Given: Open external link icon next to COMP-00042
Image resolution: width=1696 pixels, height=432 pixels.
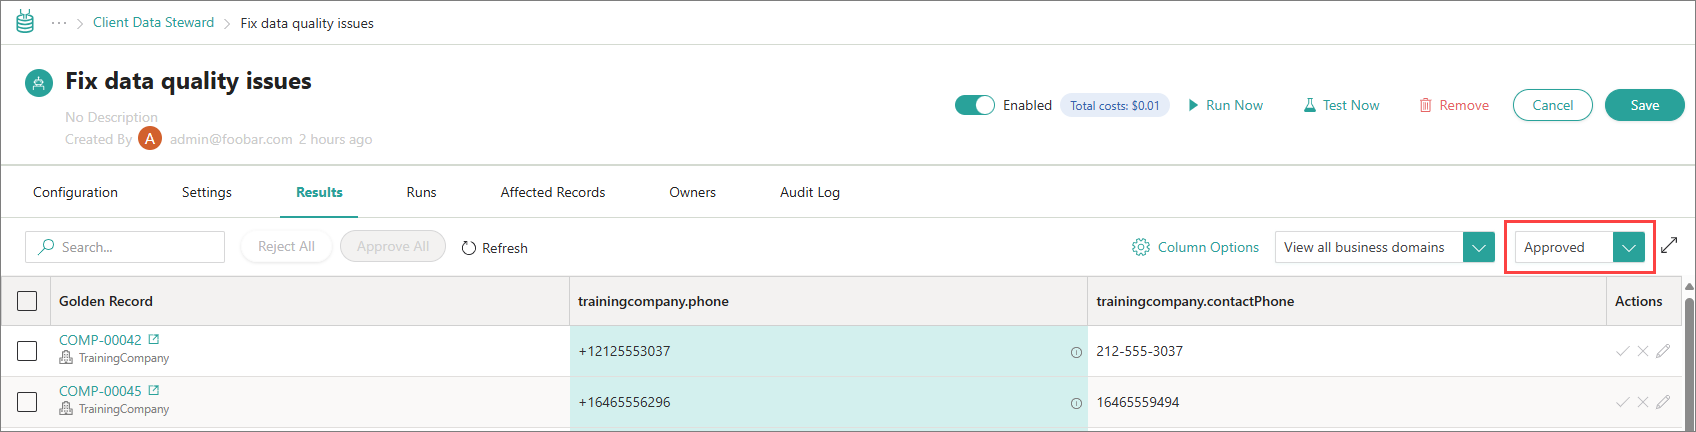Looking at the screenshot, I should (154, 340).
